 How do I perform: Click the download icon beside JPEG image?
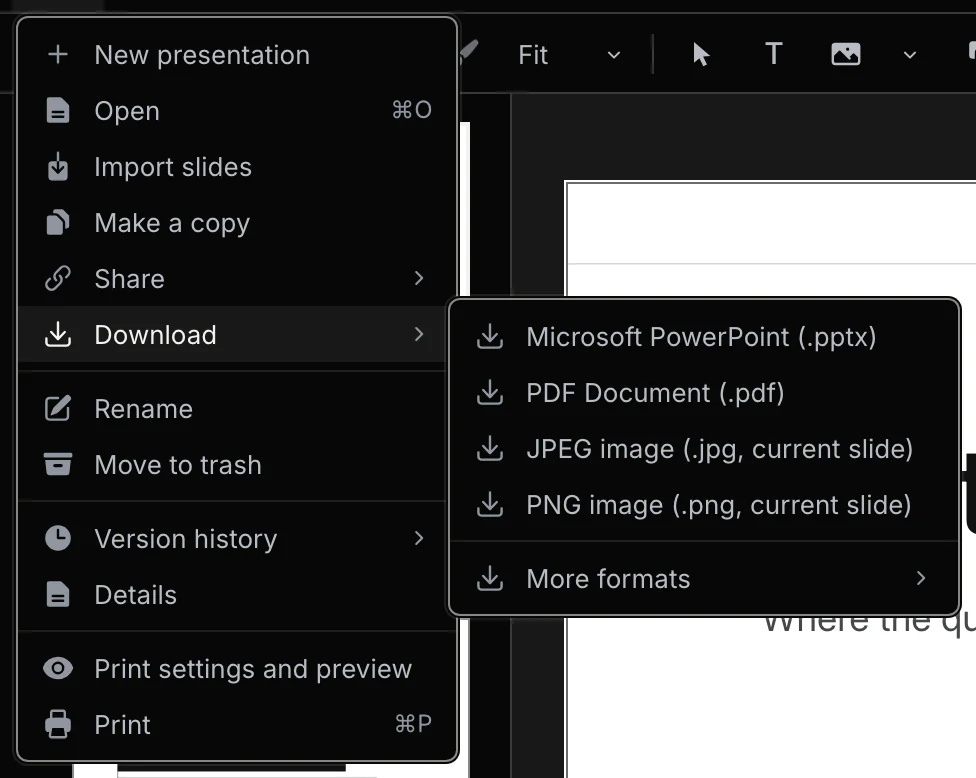pos(490,449)
